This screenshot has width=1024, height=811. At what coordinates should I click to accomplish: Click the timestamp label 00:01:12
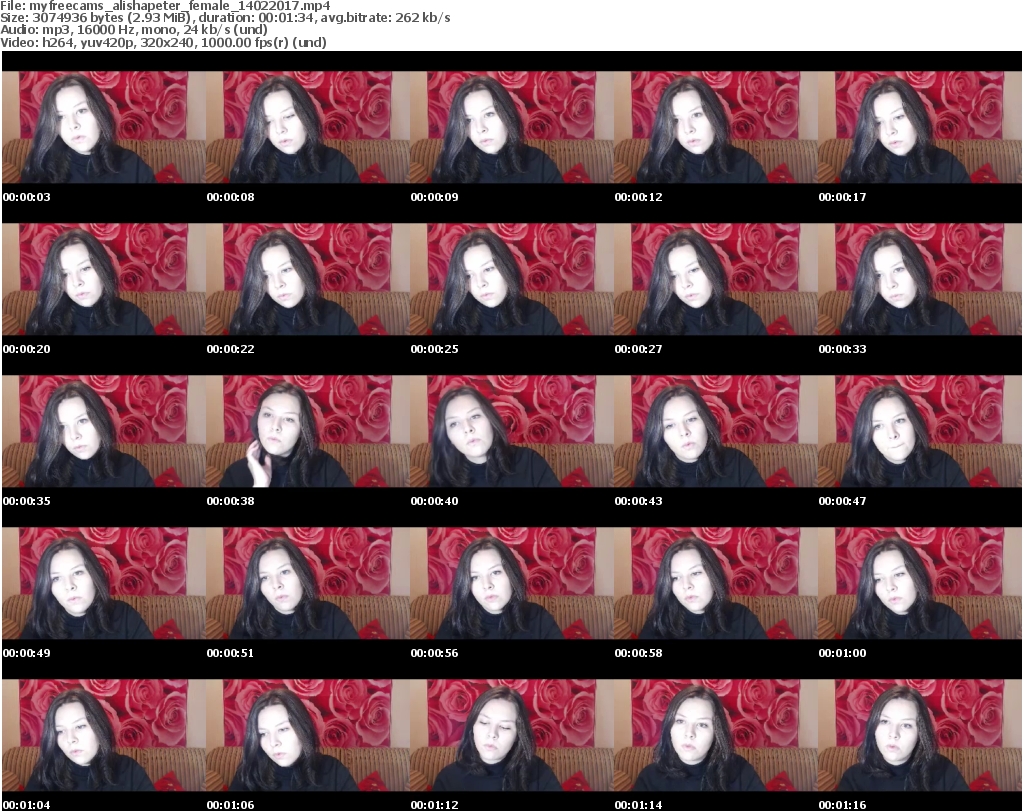(434, 805)
